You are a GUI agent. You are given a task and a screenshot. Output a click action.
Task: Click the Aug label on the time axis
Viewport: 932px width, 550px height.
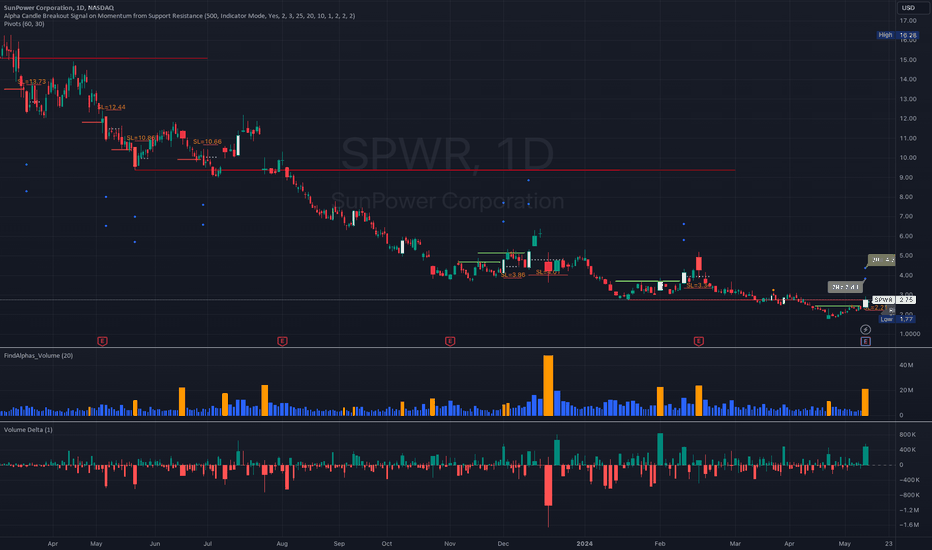tap(282, 543)
